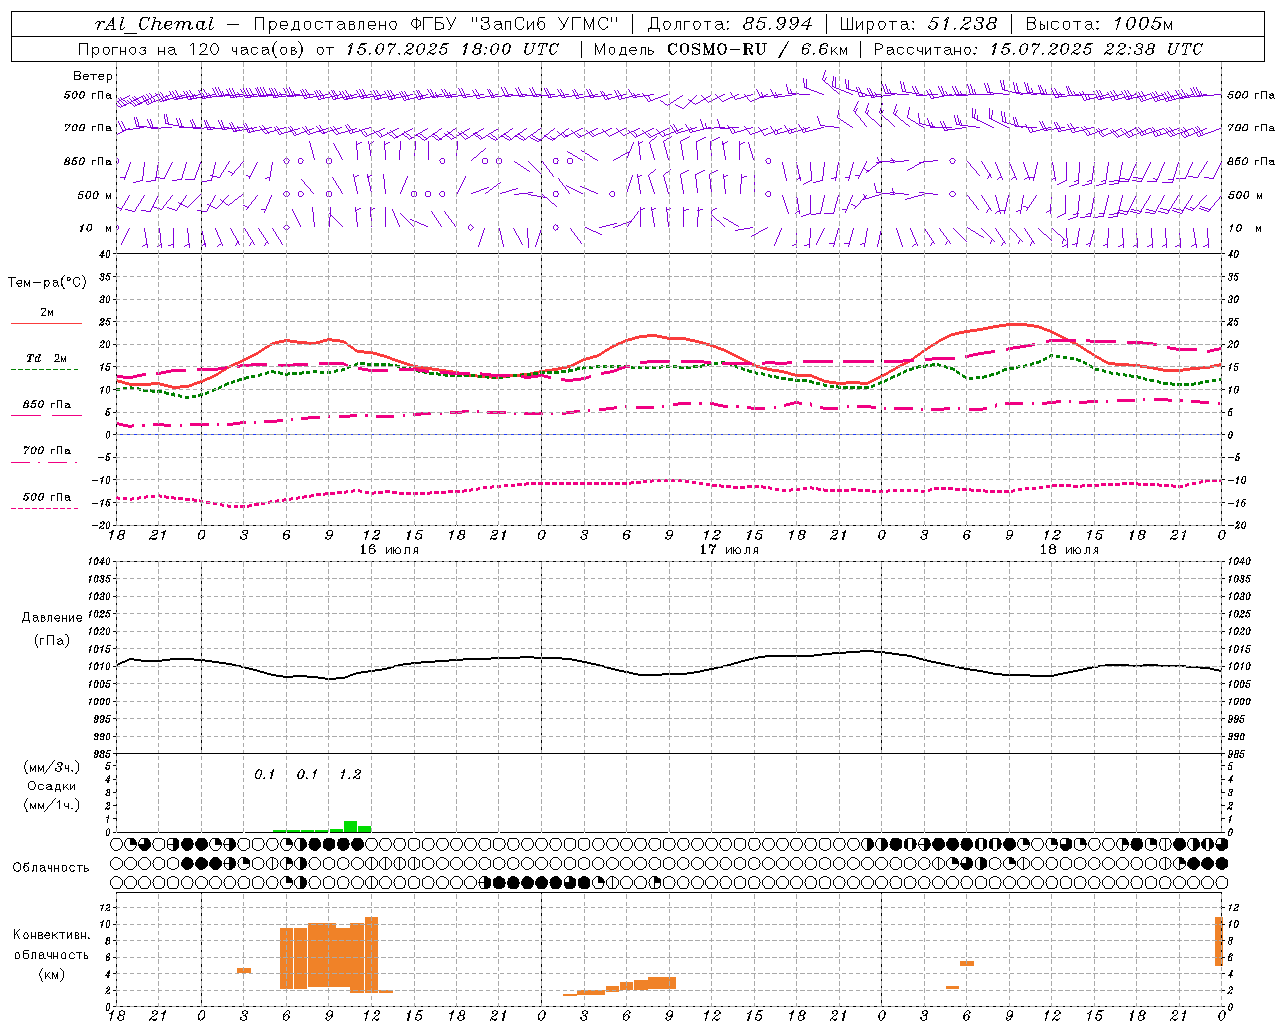Click the Осадки precipitation label
This screenshot has height=1024, width=1280.
51,786
